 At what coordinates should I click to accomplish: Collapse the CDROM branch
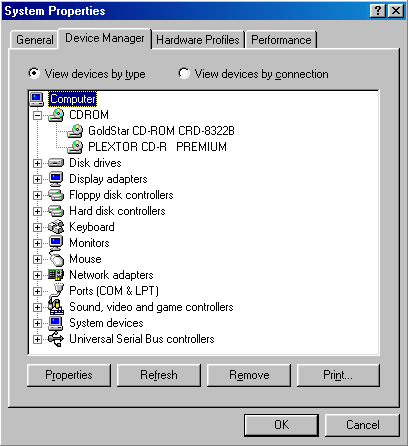[x=37, y=115]
